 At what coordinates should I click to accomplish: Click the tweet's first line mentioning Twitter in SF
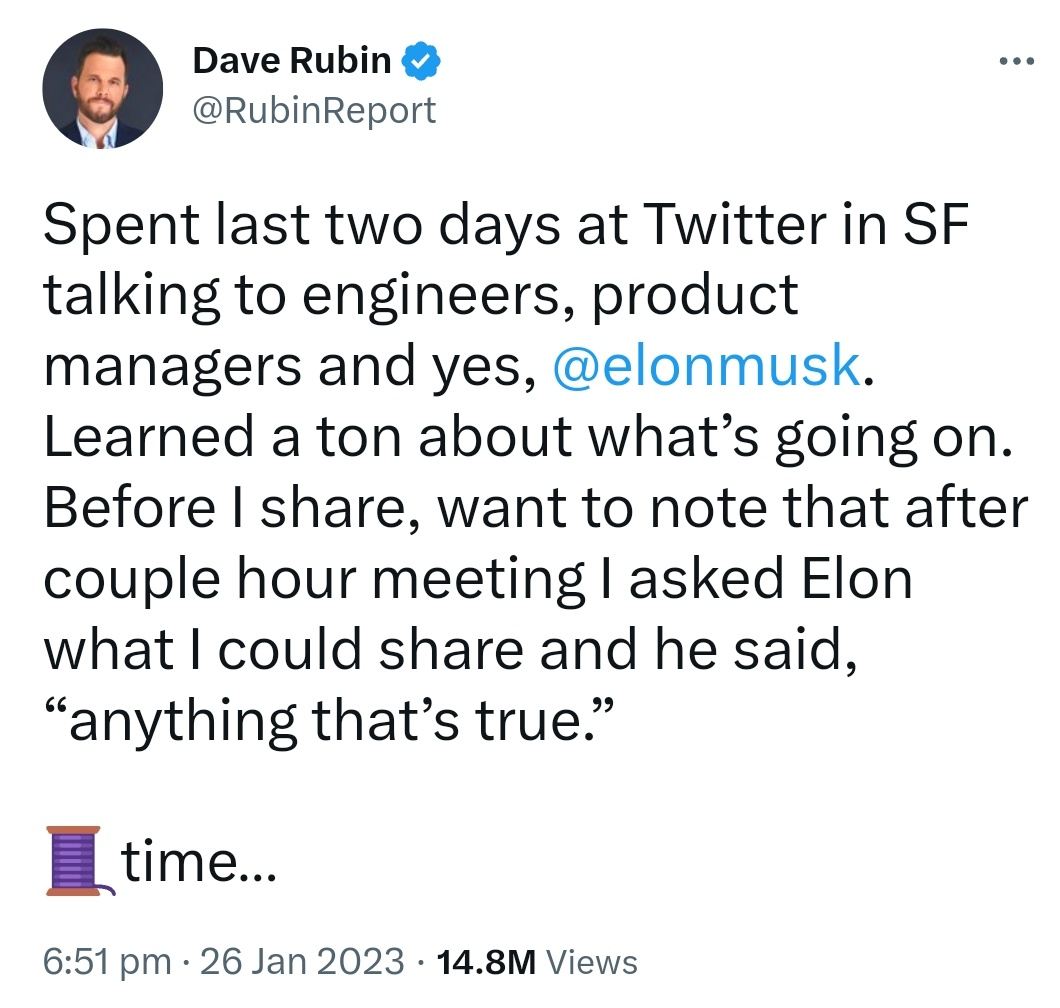pyautogui.click(x=506, y=227)
